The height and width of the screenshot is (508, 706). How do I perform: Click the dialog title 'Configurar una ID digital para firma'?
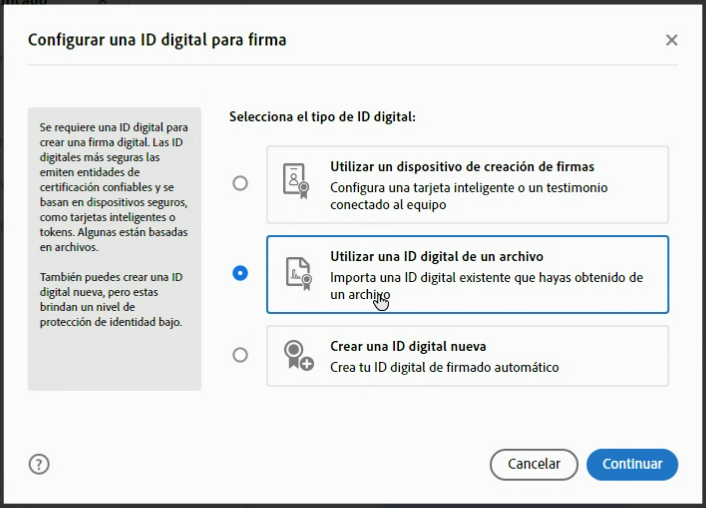click(x=157, y=40)
